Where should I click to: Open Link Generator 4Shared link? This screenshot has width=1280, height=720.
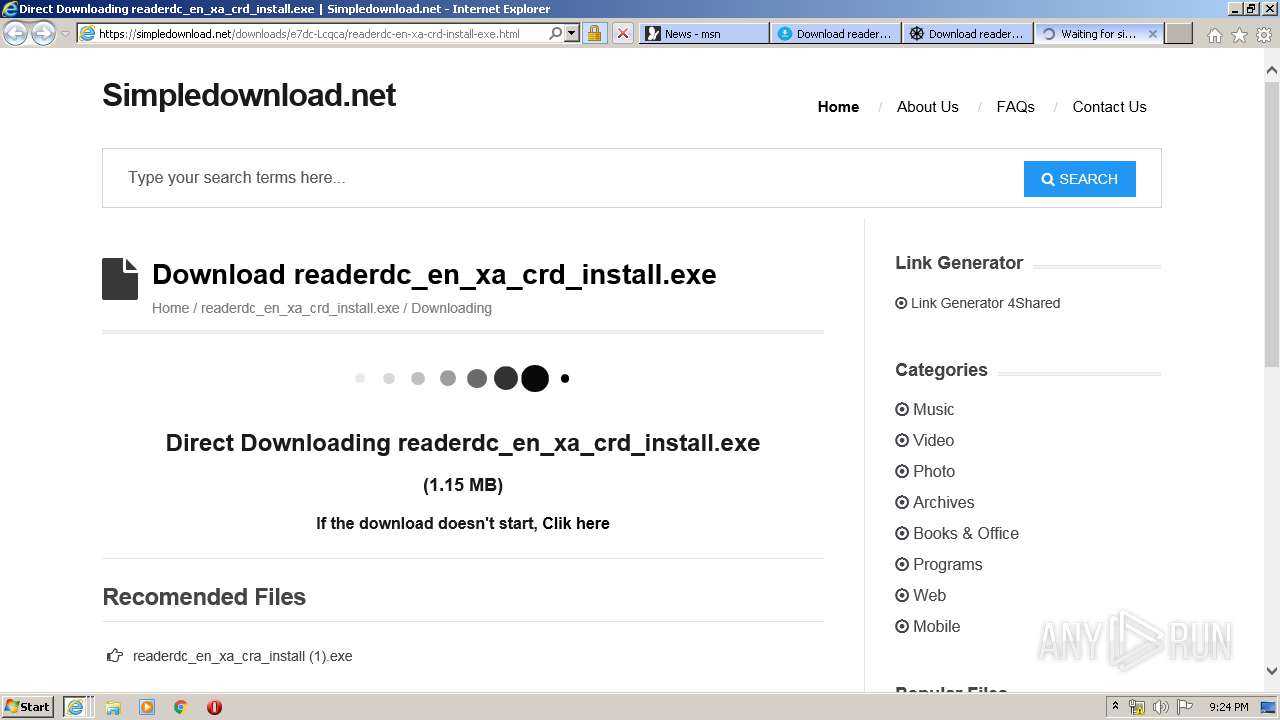985,303
